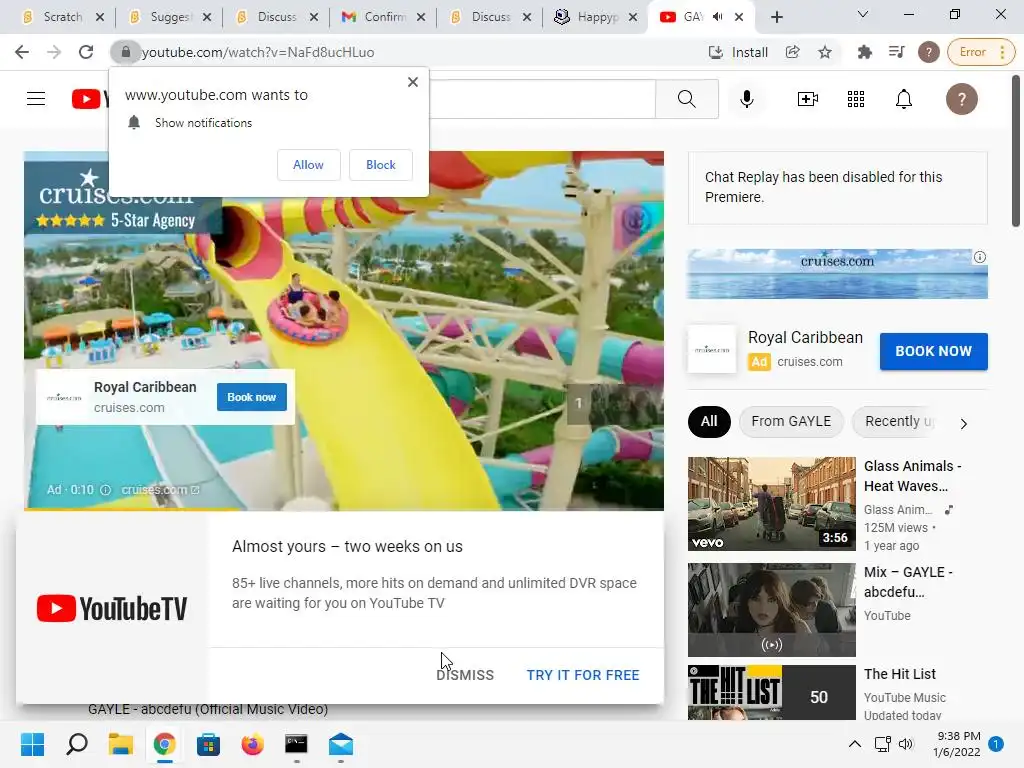Open Firefox from the taskbar
This screenshot has width=1024, height=768.
(x=253, y=744)
